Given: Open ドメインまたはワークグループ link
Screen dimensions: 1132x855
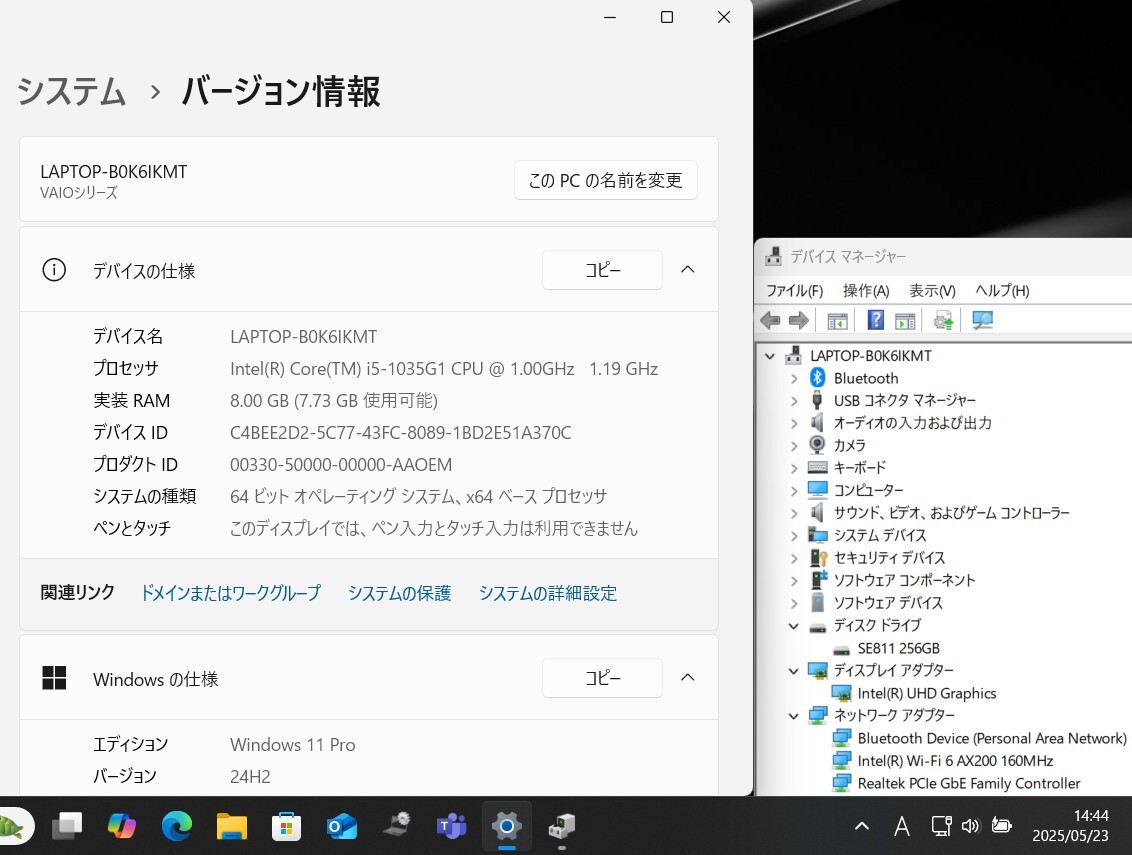Looking at the screenshot, I should pos(230,593).
